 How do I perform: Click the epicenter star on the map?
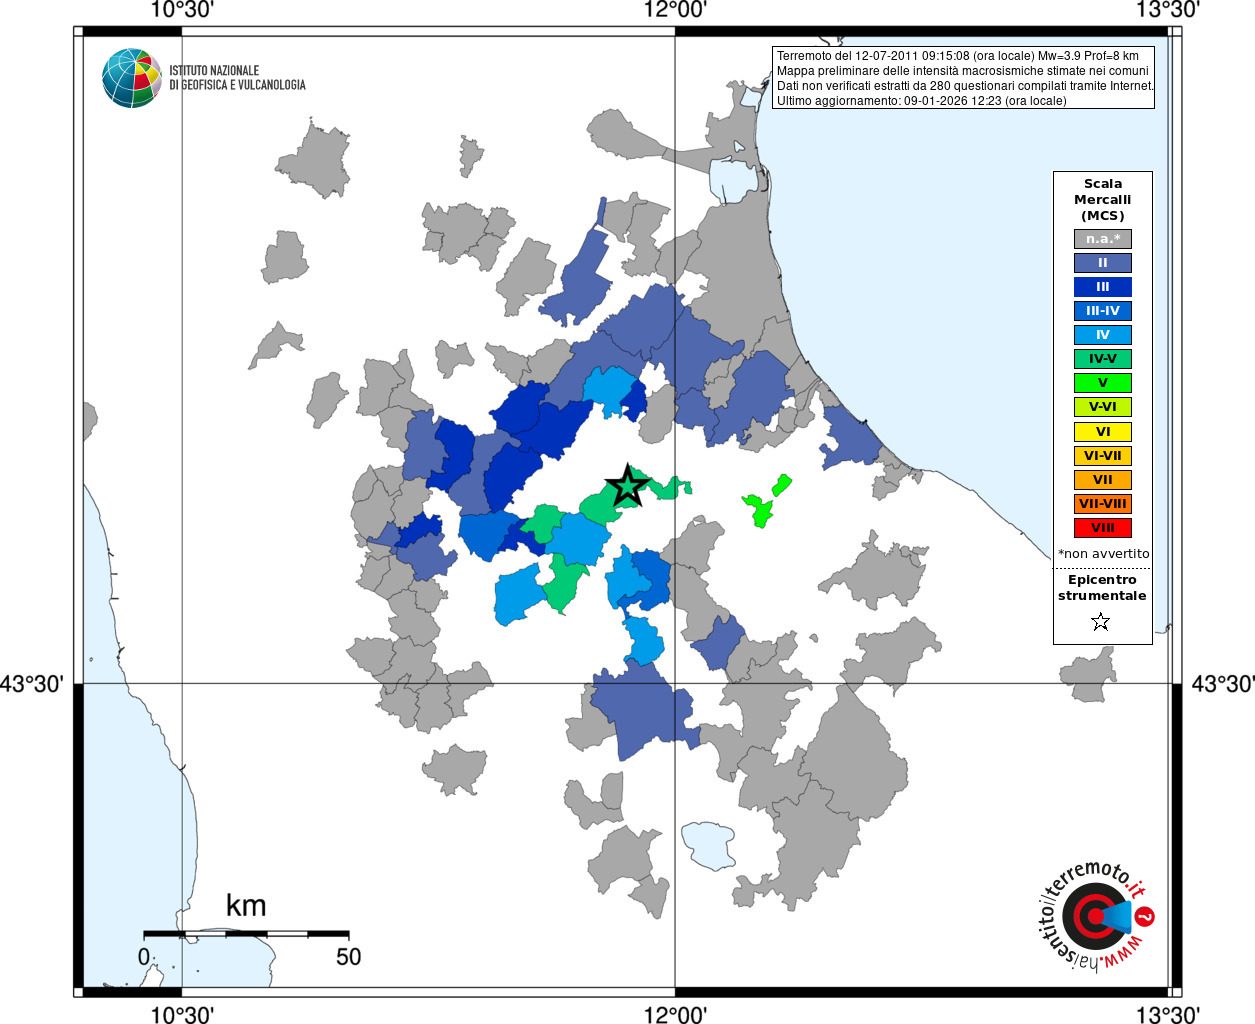628,486
